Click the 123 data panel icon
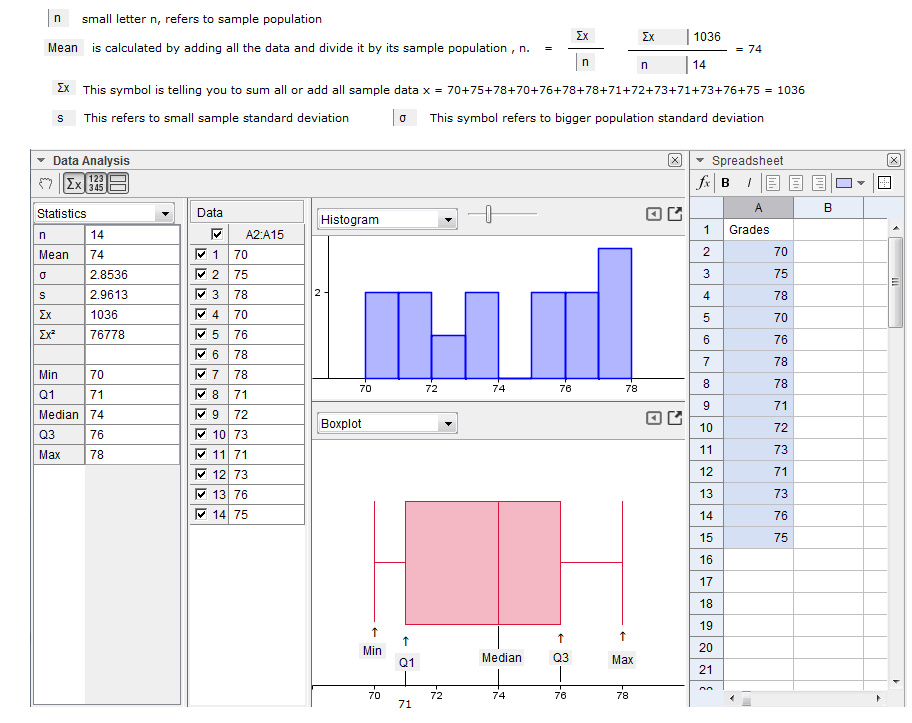912x723 pixels. (x=97, y=183)
